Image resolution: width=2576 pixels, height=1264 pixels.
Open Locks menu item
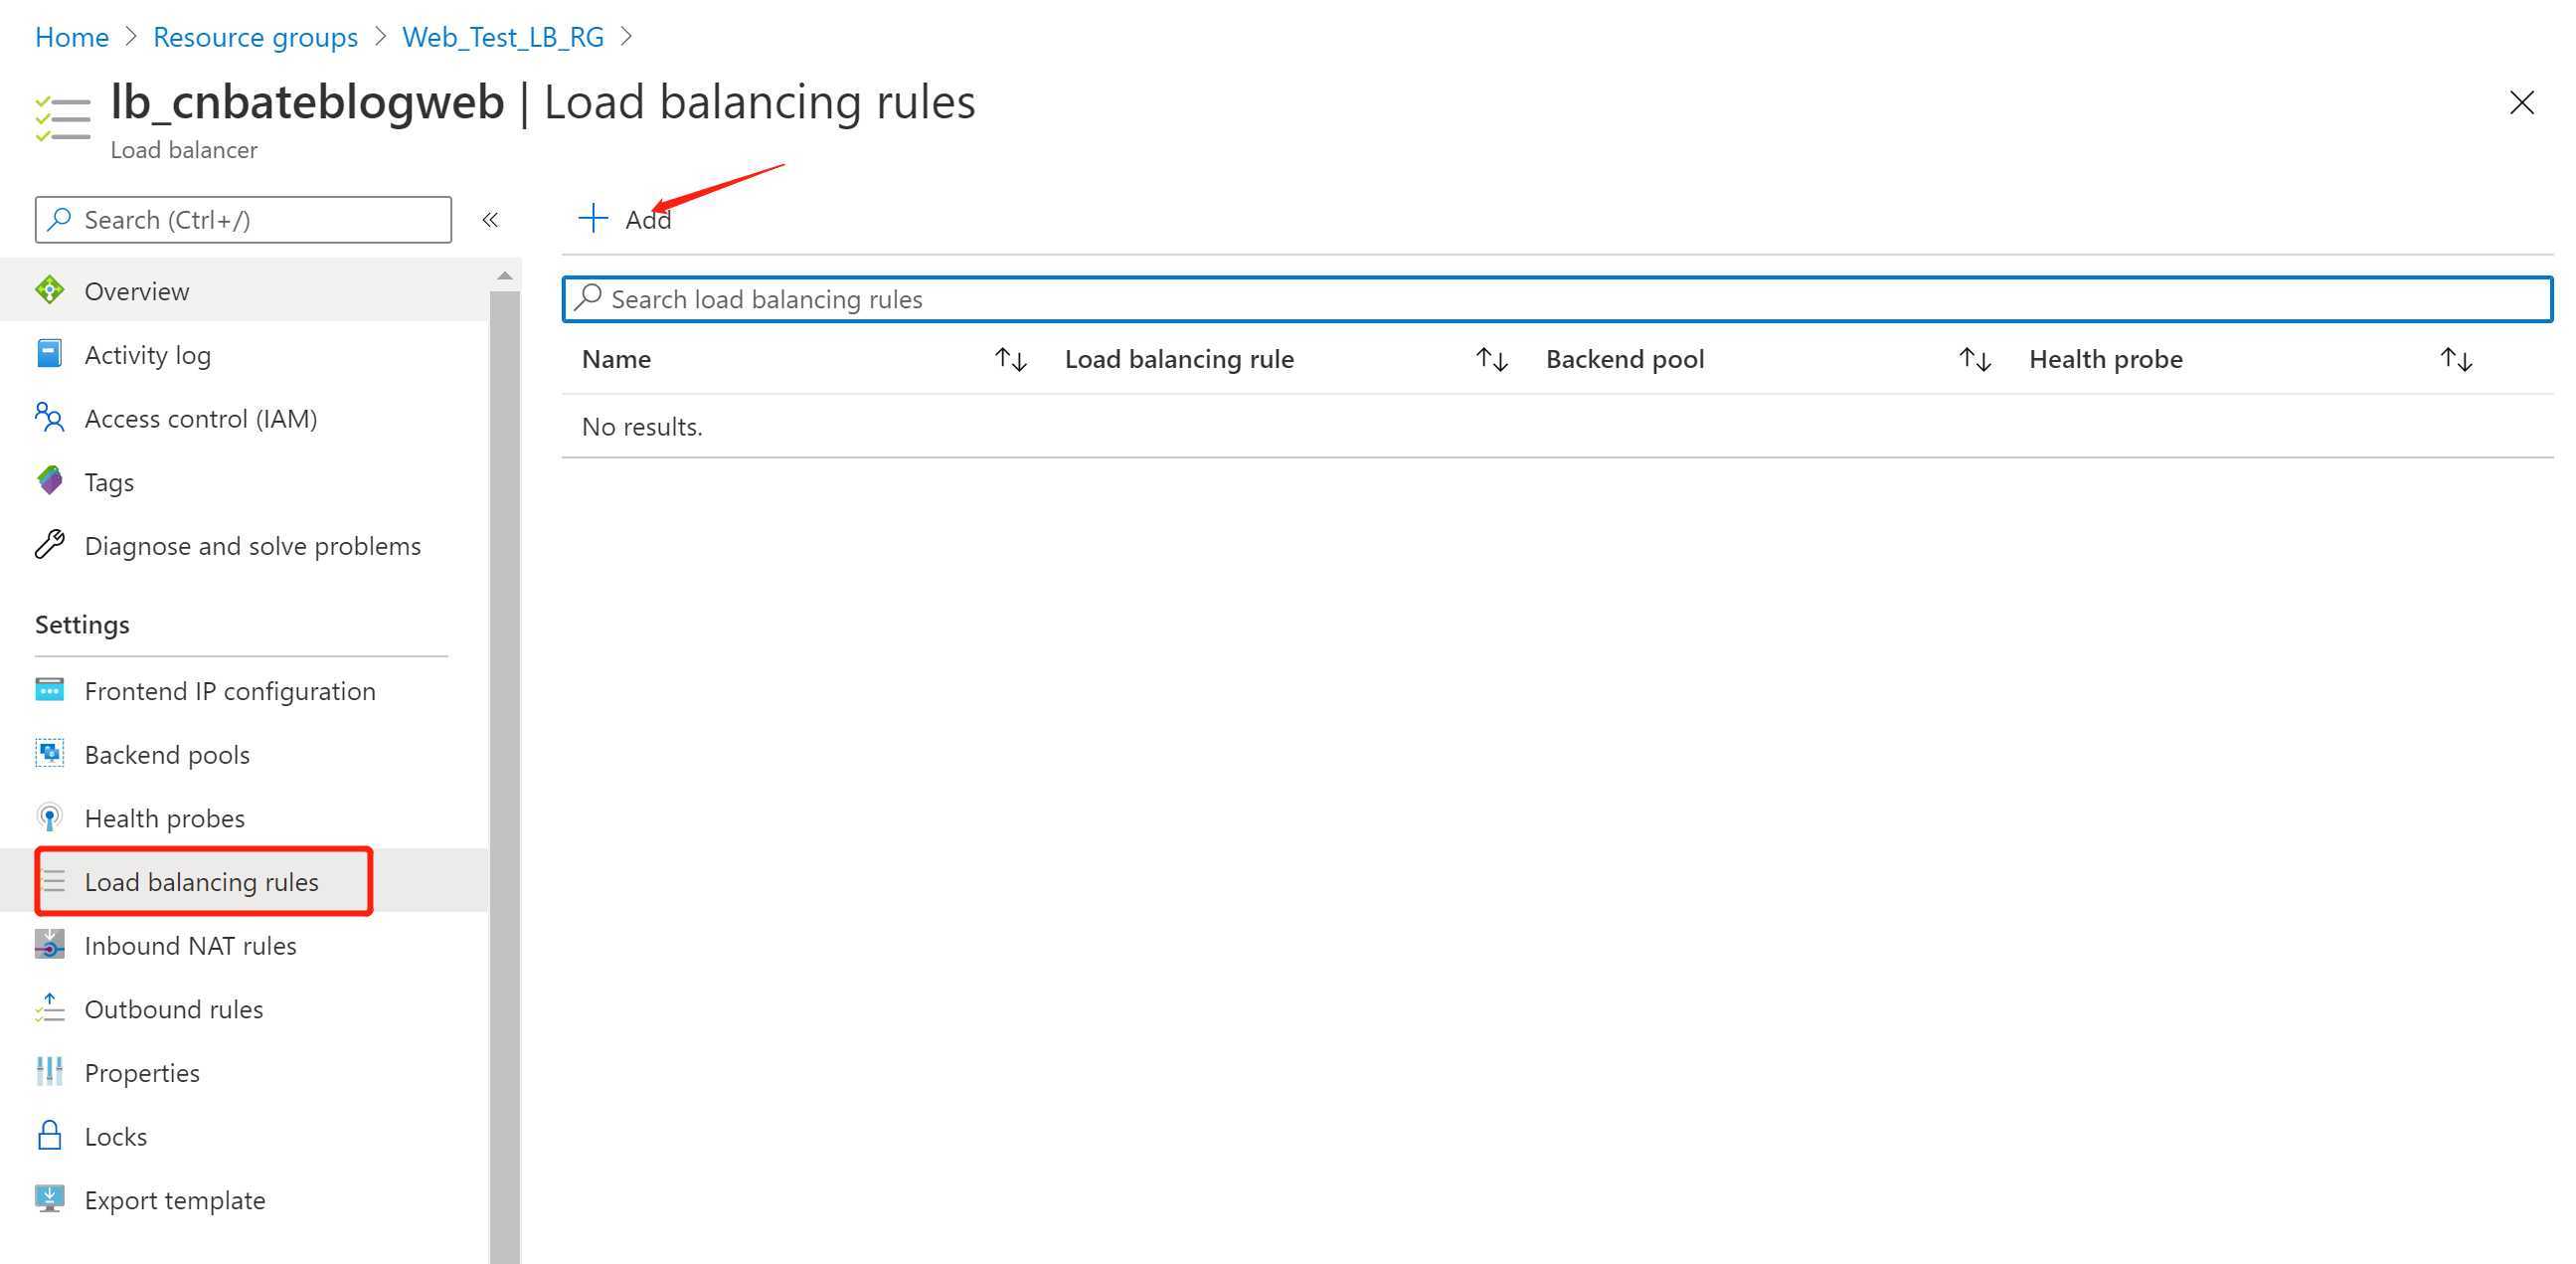point(245,1135)
